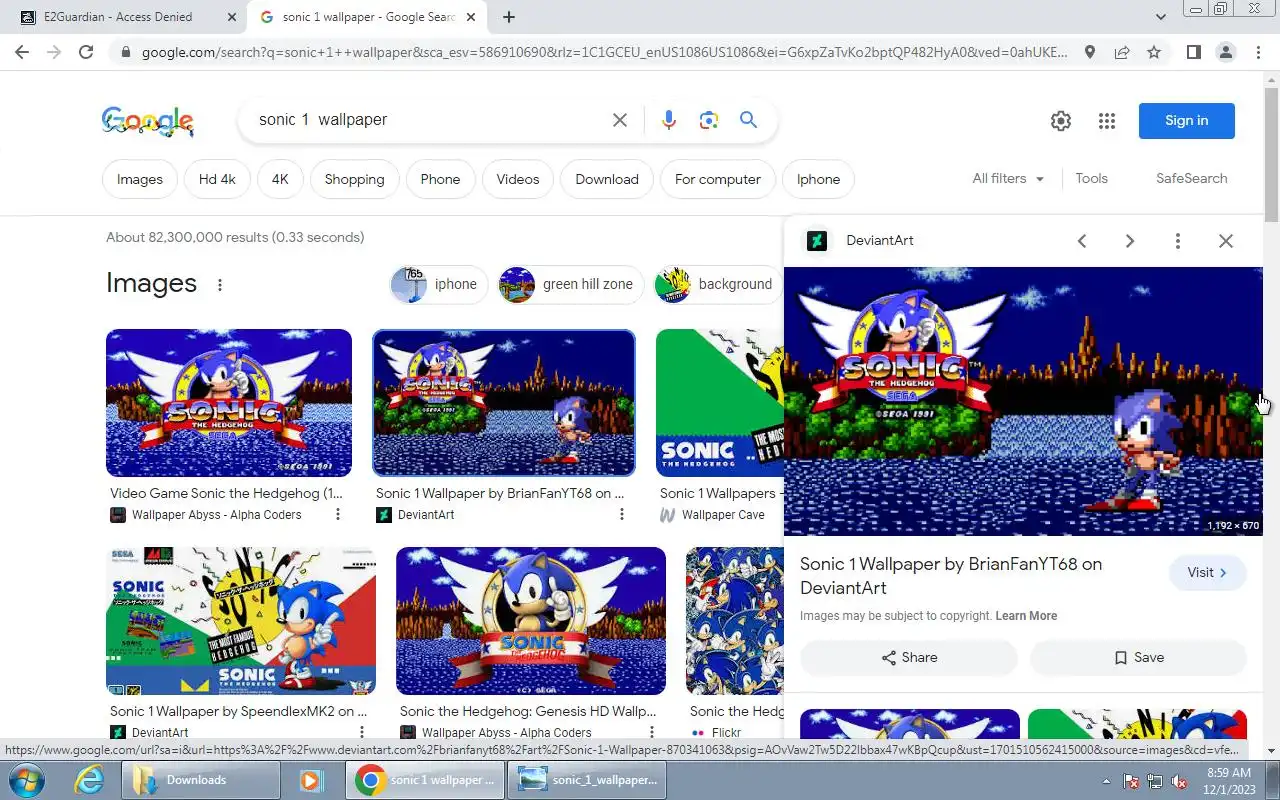Screen dimensions: 1280x800
Task: Open media player taskbar icon
Action: tap(310, 780)
